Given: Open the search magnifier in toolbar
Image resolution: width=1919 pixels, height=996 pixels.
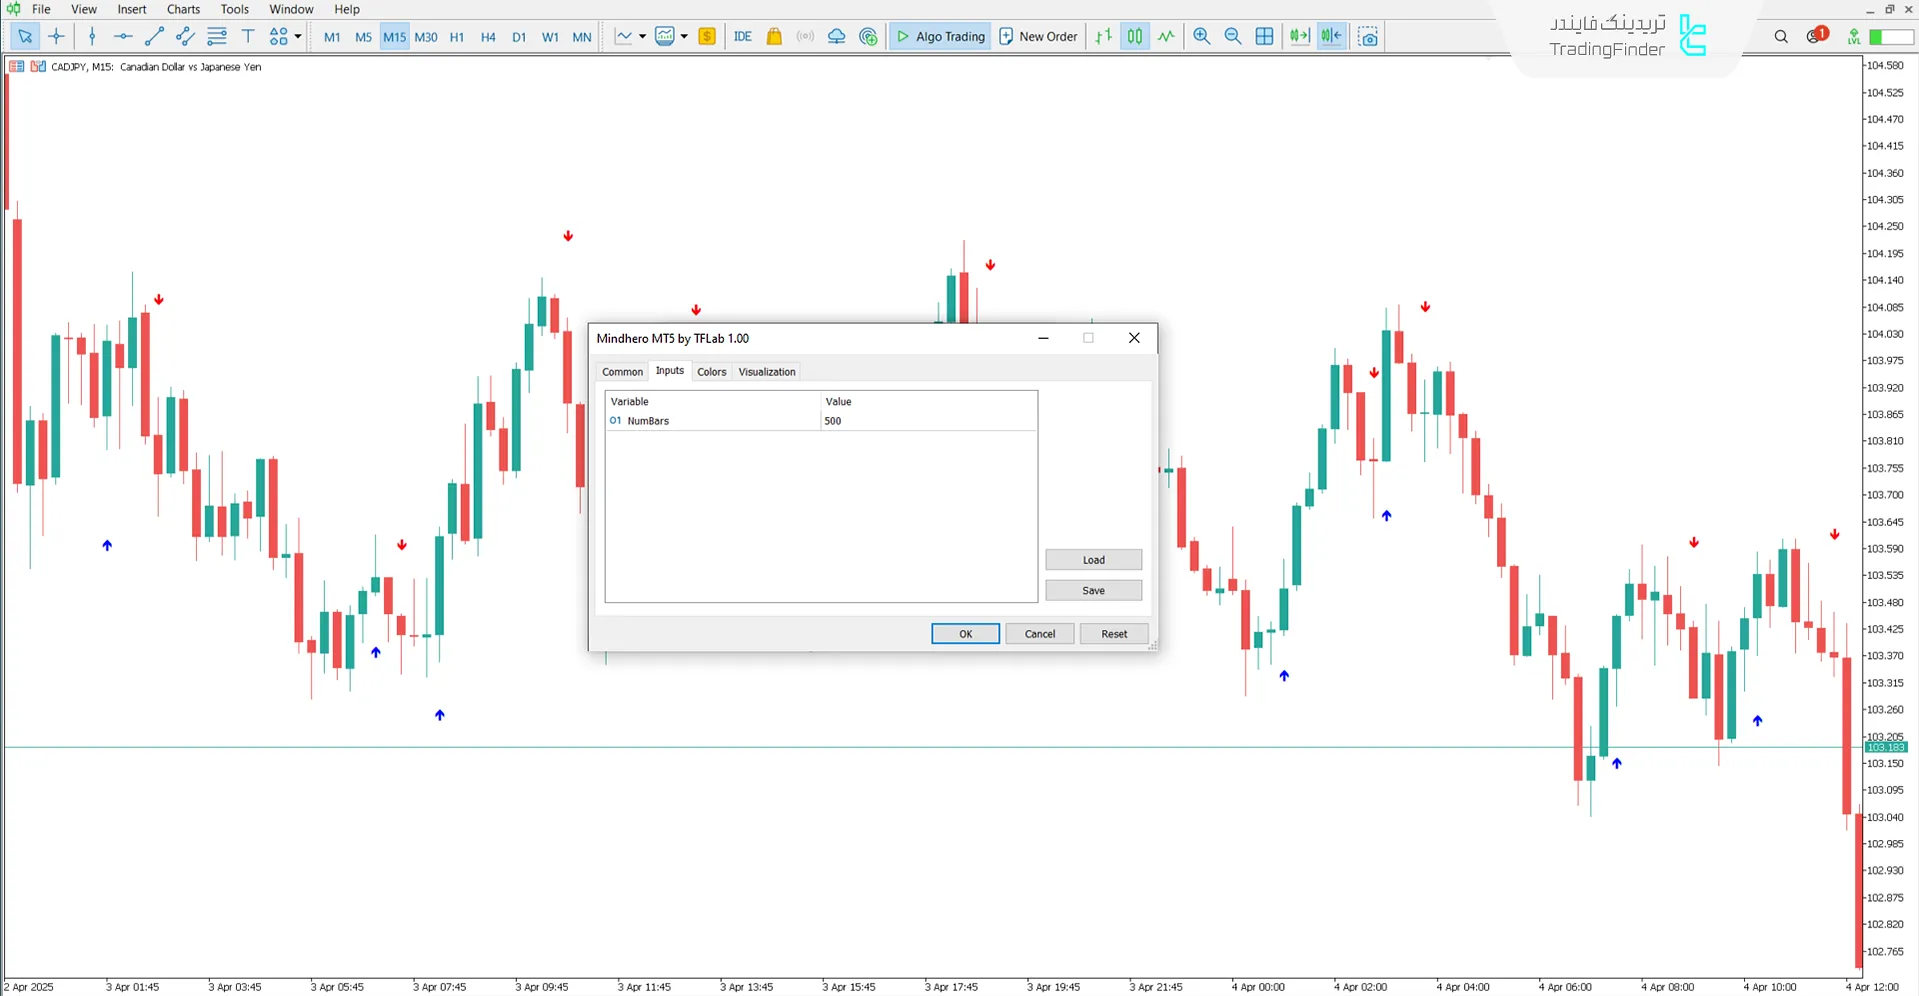Looking at the screenshot, I should [x=1781, y=37].
